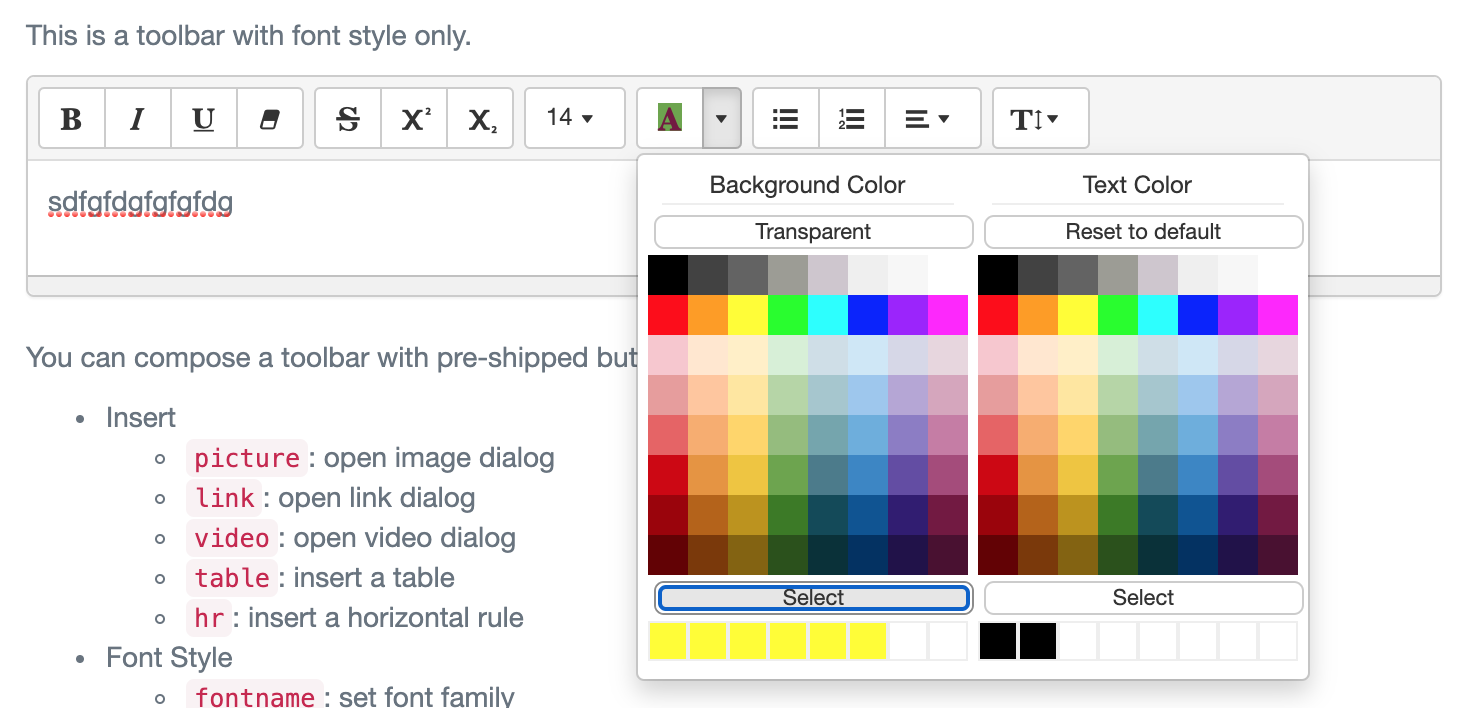Pick darkest green in Text Color palette bottom row
The width and height of the screenshot is (1480, 708).
click(1118, 555)
